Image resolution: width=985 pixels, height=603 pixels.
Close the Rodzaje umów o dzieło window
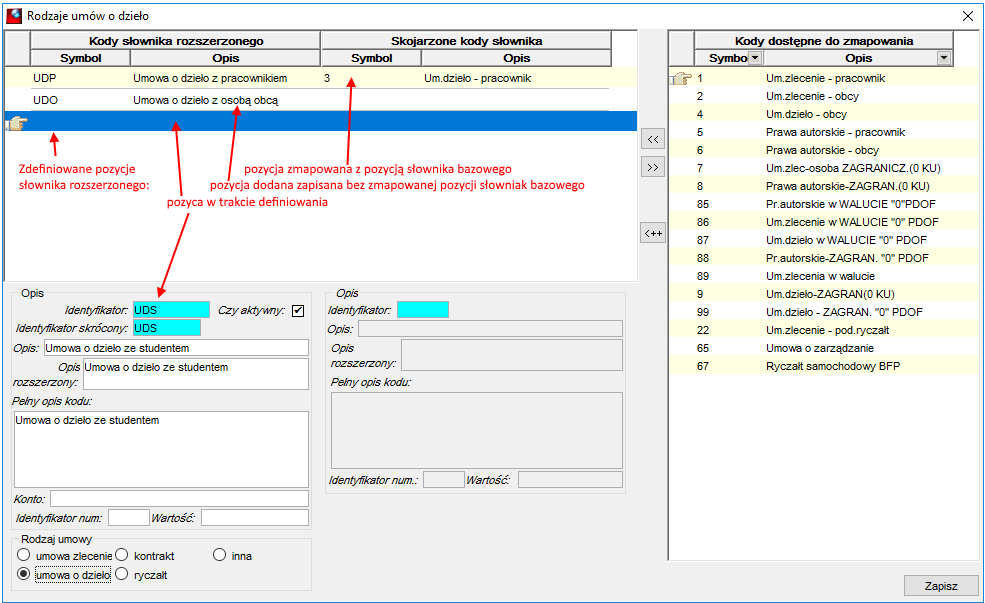[967, 16]
